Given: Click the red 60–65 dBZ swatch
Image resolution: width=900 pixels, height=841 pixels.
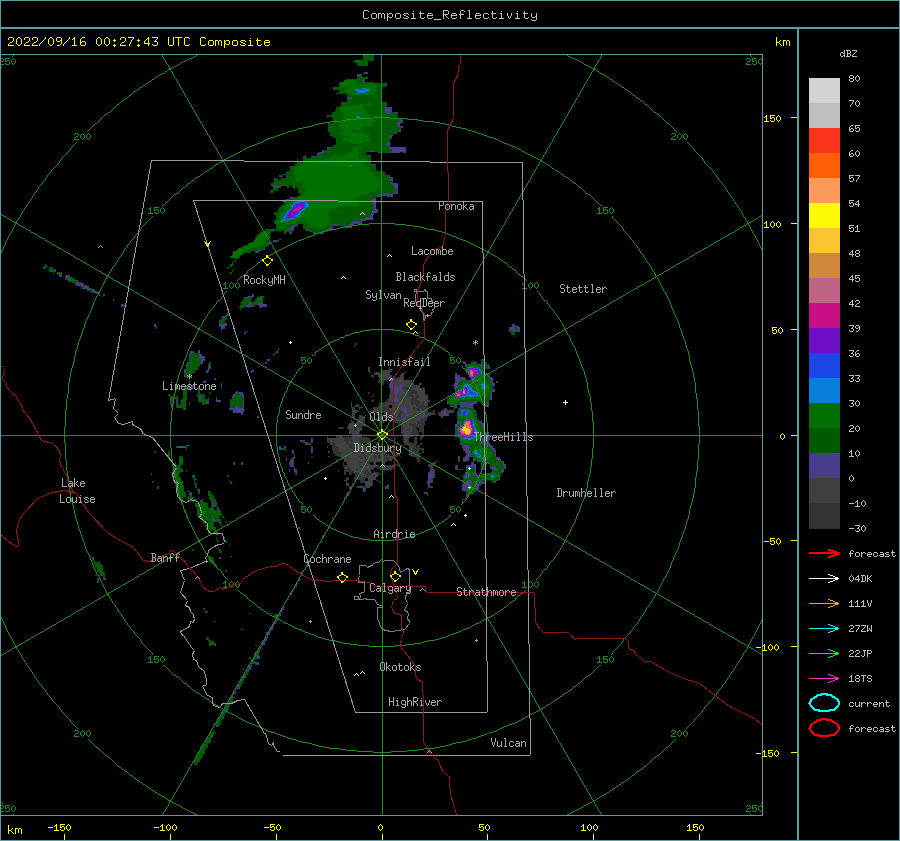Looking at the screenshot, I should 824,141.
